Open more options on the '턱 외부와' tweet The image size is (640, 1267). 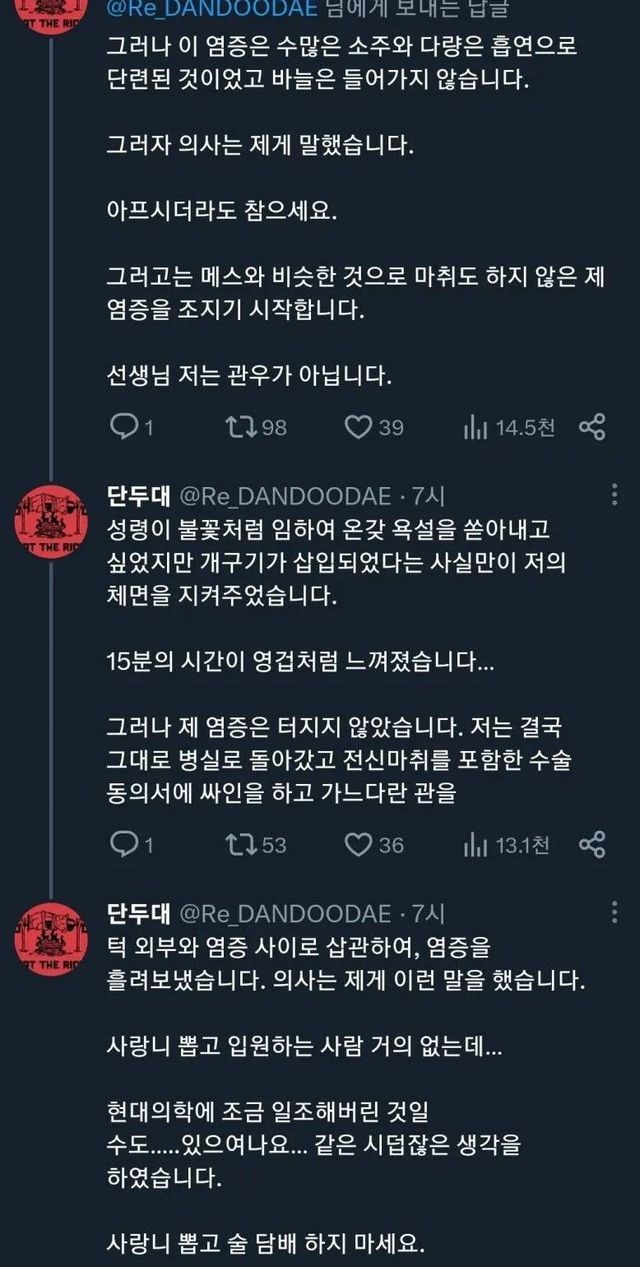[x=614, y=912]
